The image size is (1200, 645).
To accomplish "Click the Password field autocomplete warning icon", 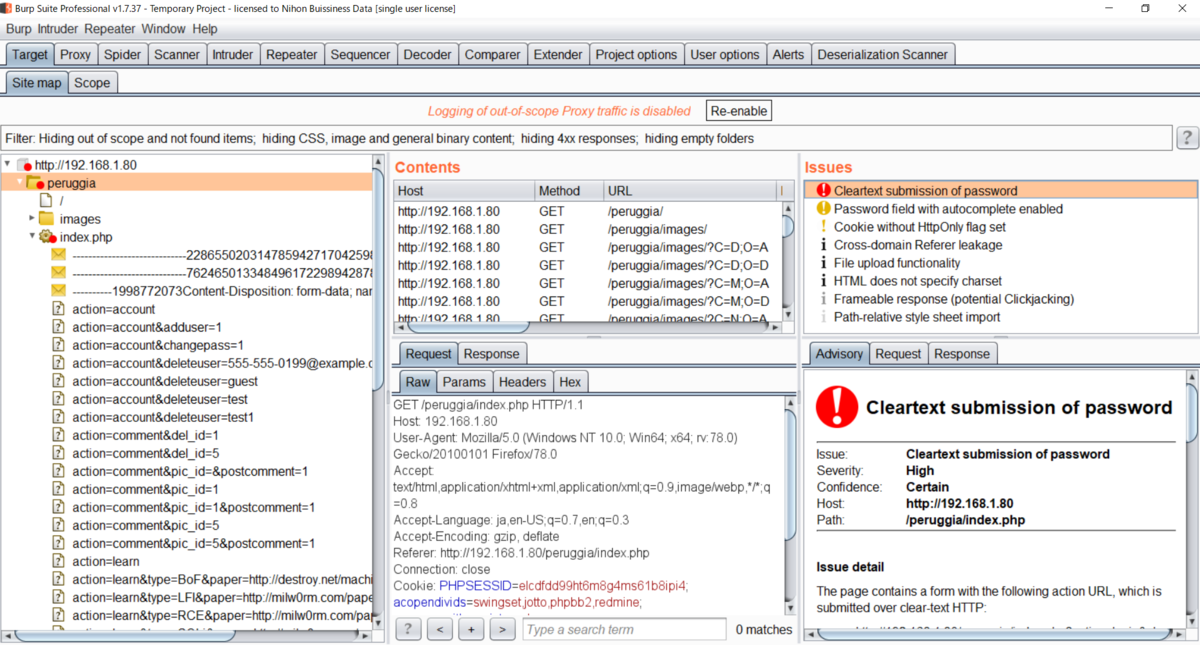I will (x=824, y=209).
